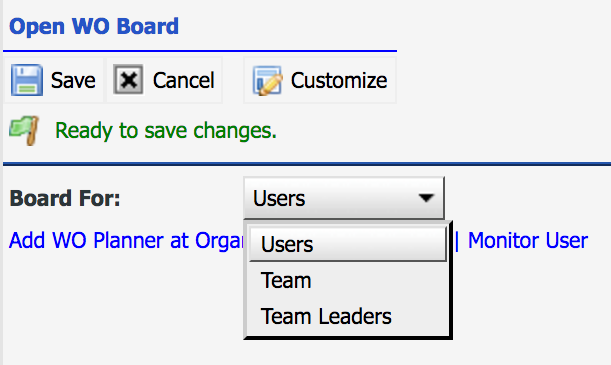Click the Customize text label
Screen dimensions: 611x365
(339, 81)
